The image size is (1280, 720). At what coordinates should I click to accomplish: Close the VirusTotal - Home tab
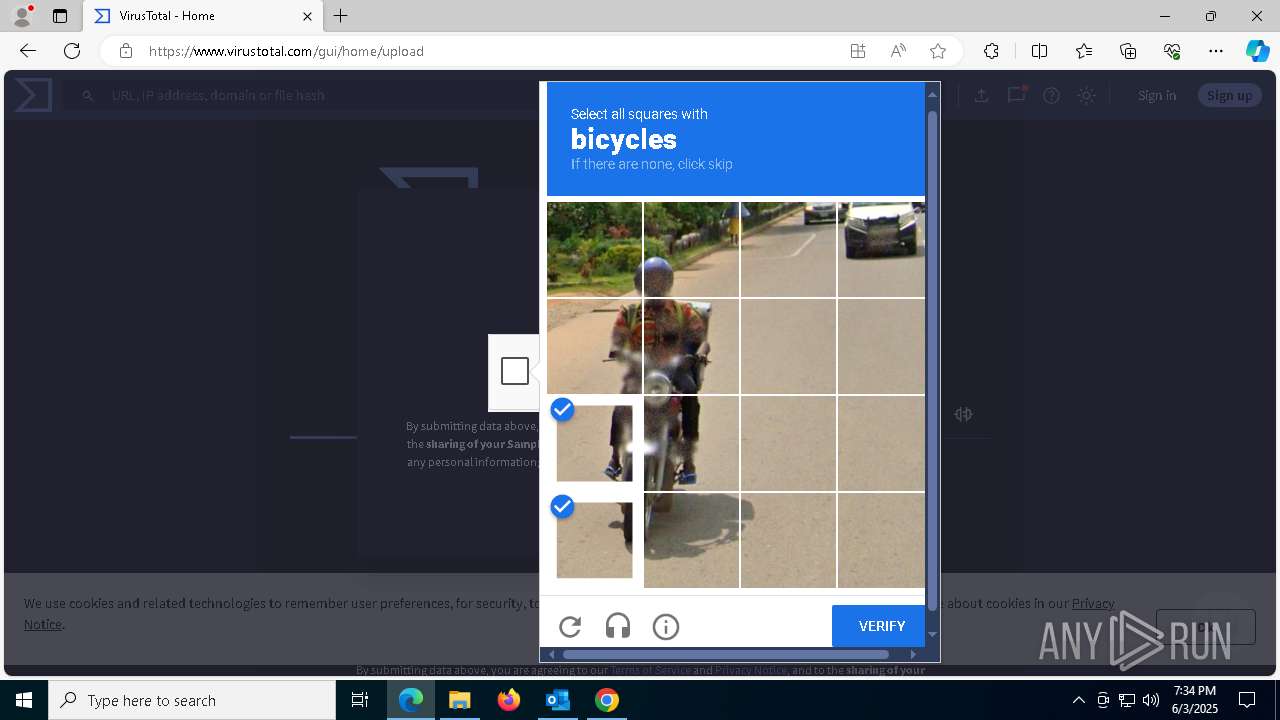tap(307, 16)
